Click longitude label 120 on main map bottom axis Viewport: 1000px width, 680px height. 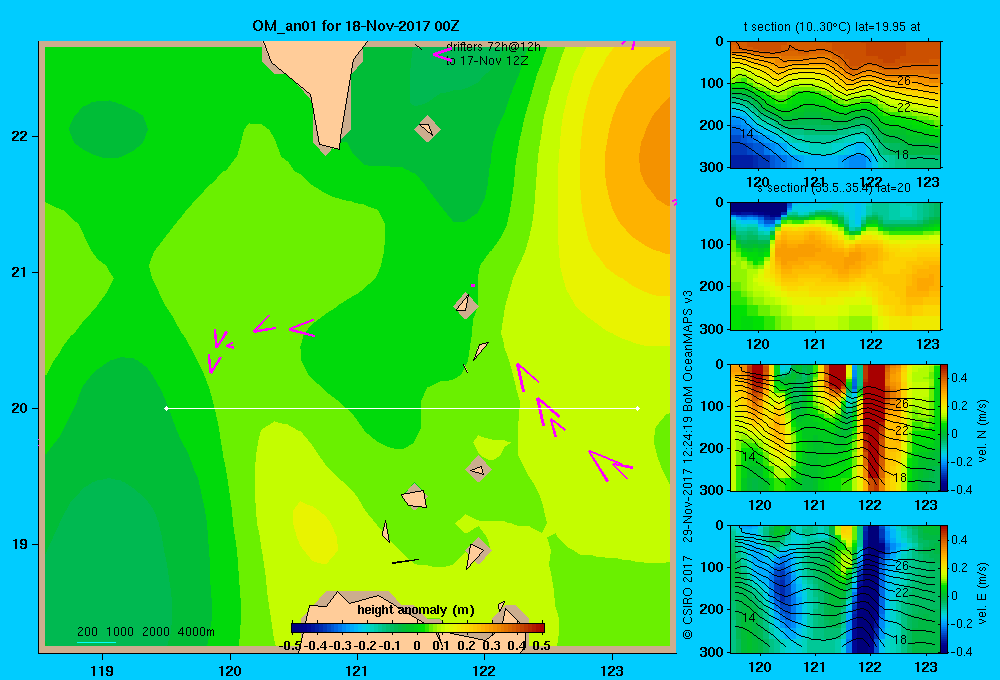(230, 670)
